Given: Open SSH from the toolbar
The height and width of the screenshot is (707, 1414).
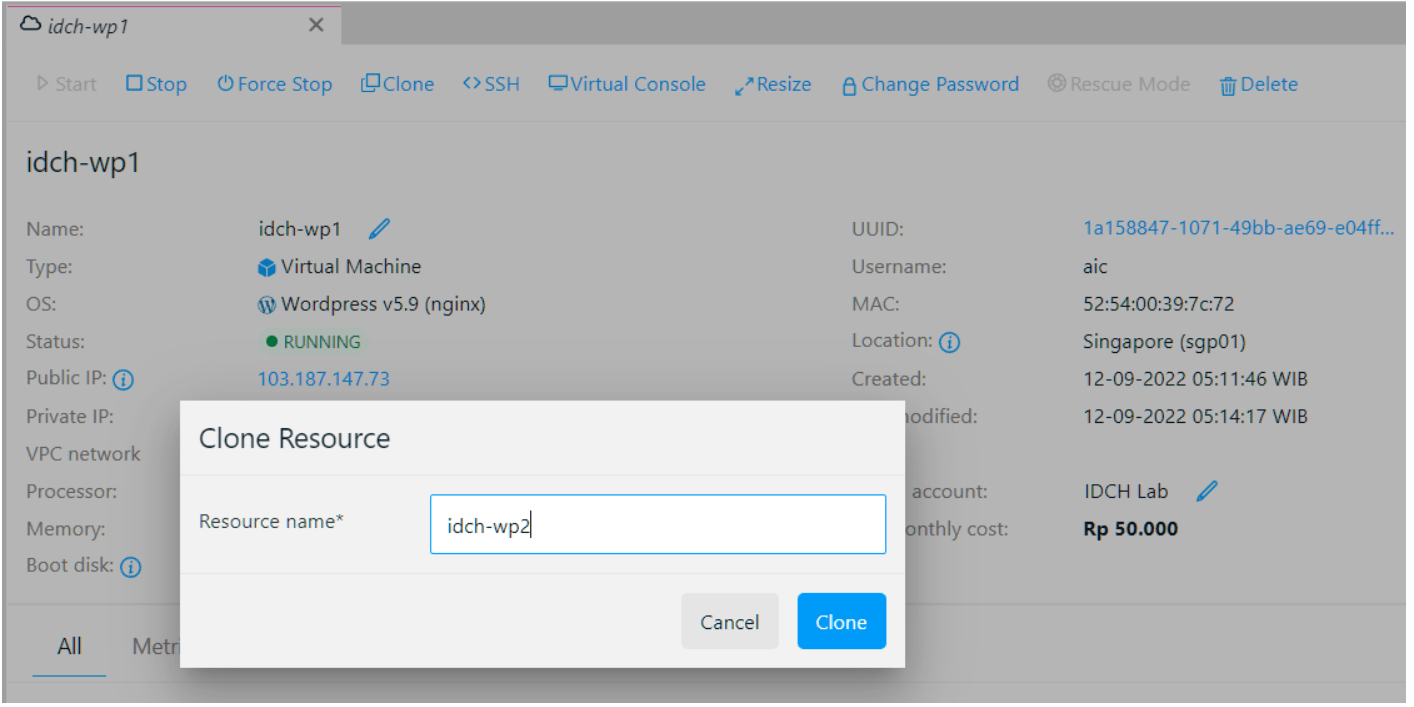Looking at the screenshot, I should 491,84.
